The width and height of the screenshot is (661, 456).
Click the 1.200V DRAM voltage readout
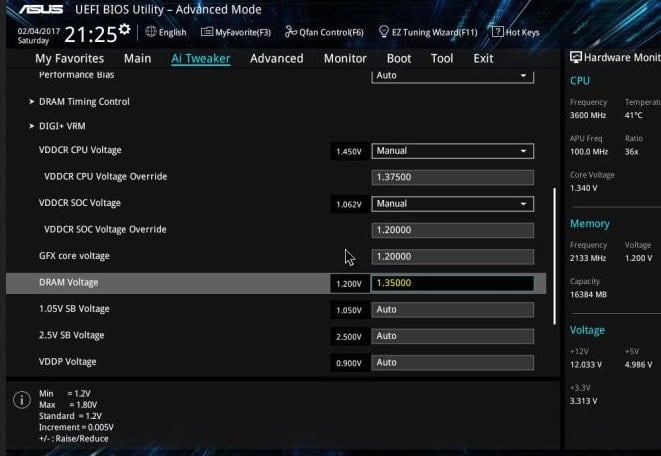349,284
